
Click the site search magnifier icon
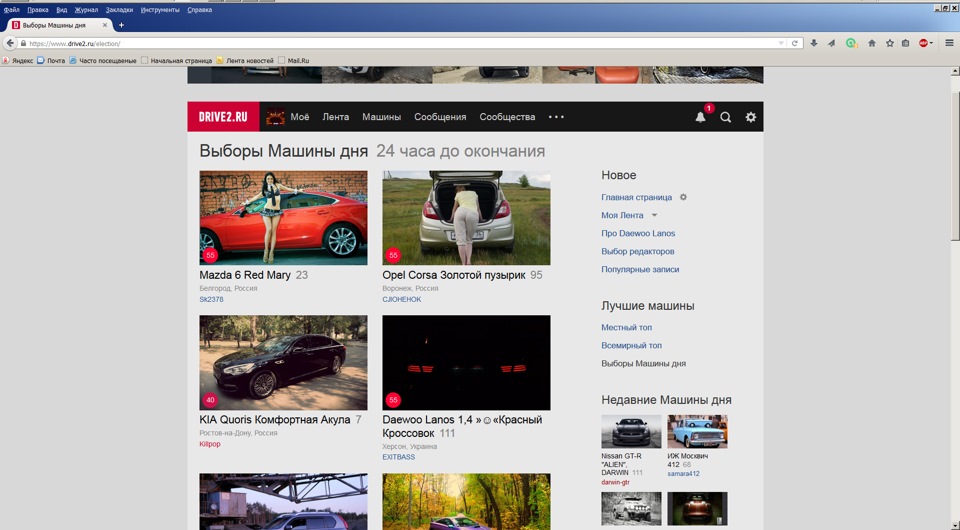pyautogui.click(x=726, y=117)
